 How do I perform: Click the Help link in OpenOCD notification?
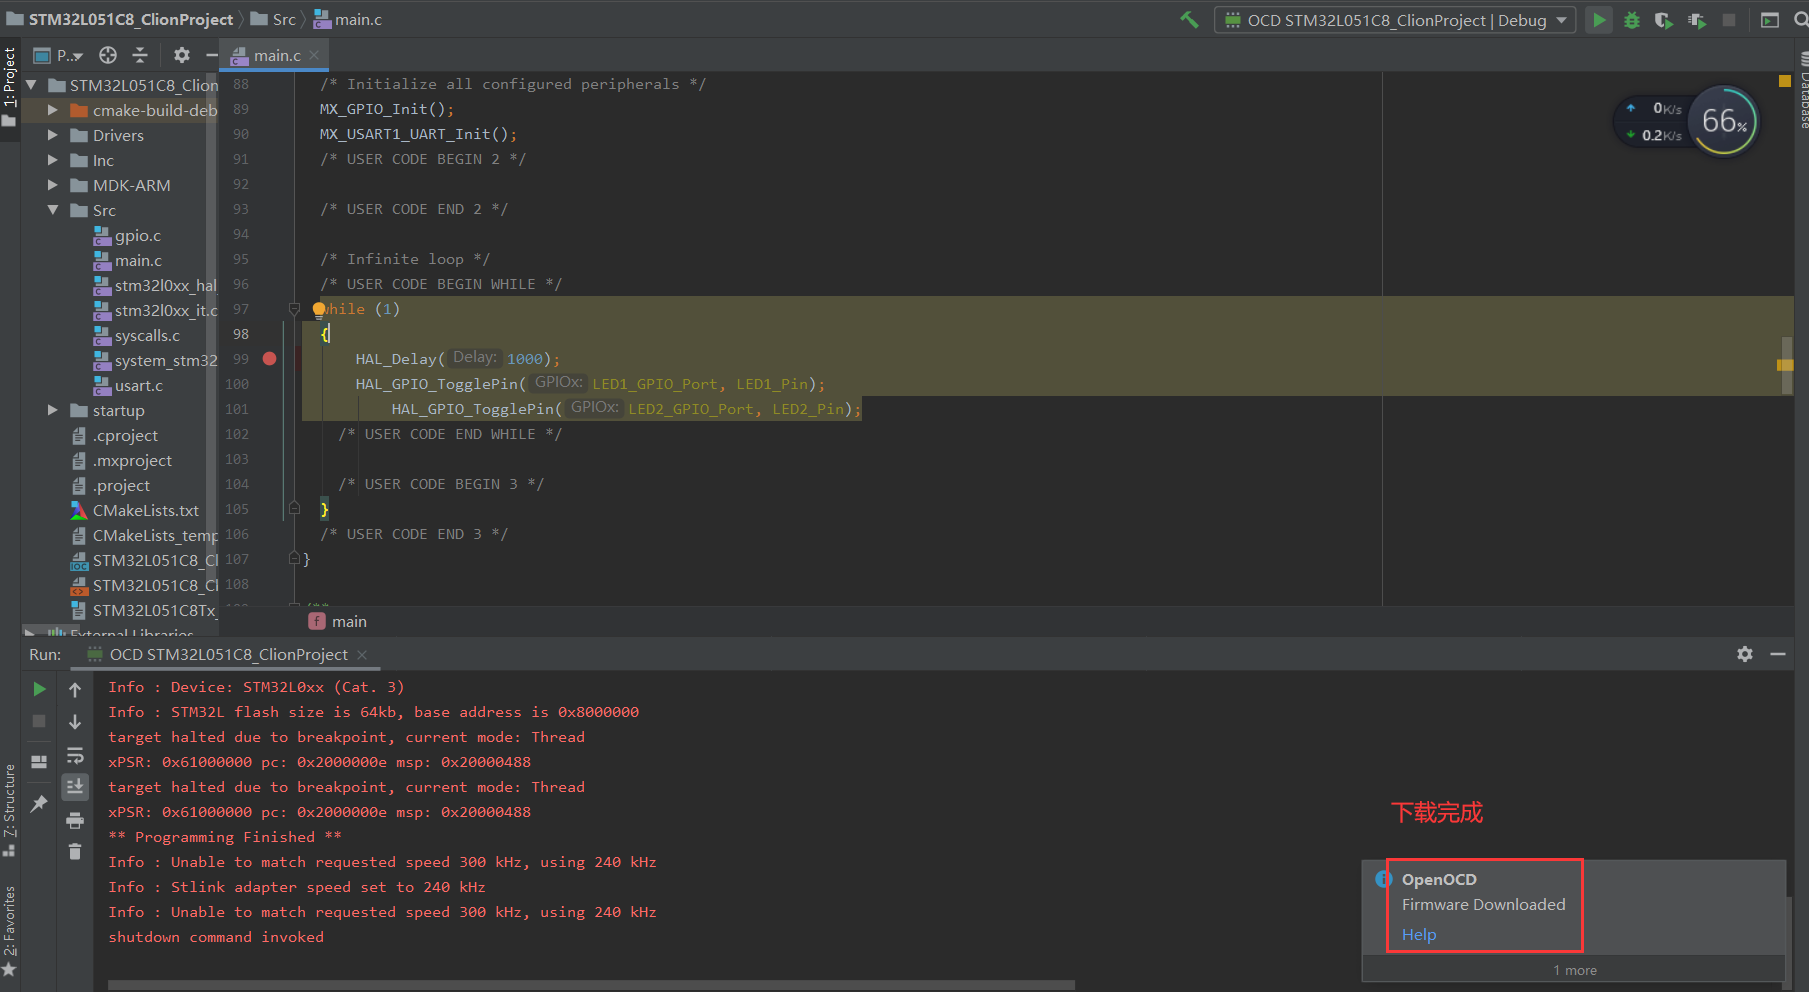tap(1418, 934)
